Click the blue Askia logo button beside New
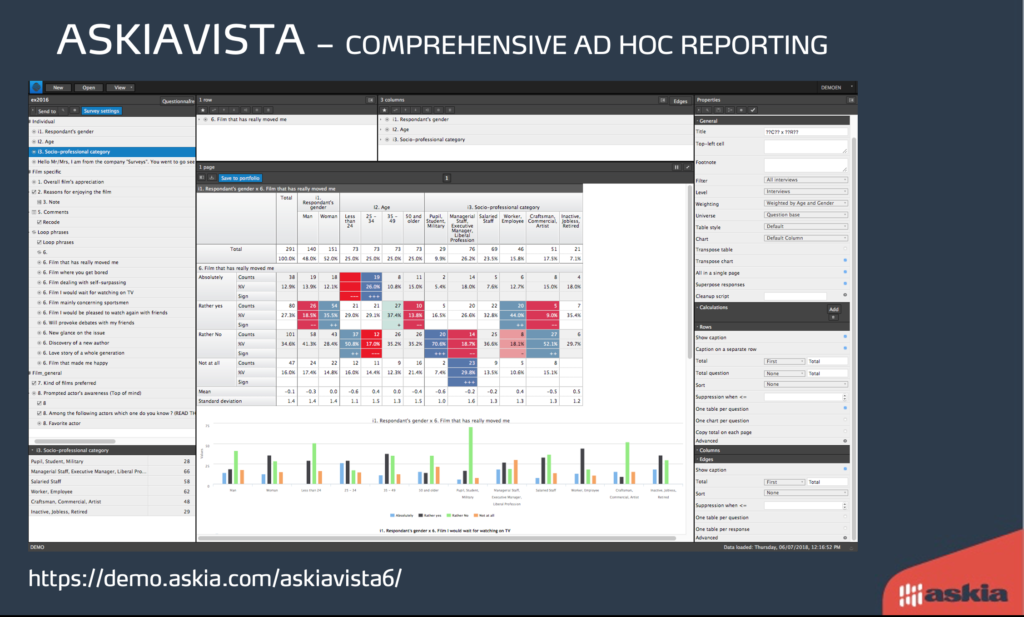The height and width of the screenshot is (617, 1024). tap(36, 87)
